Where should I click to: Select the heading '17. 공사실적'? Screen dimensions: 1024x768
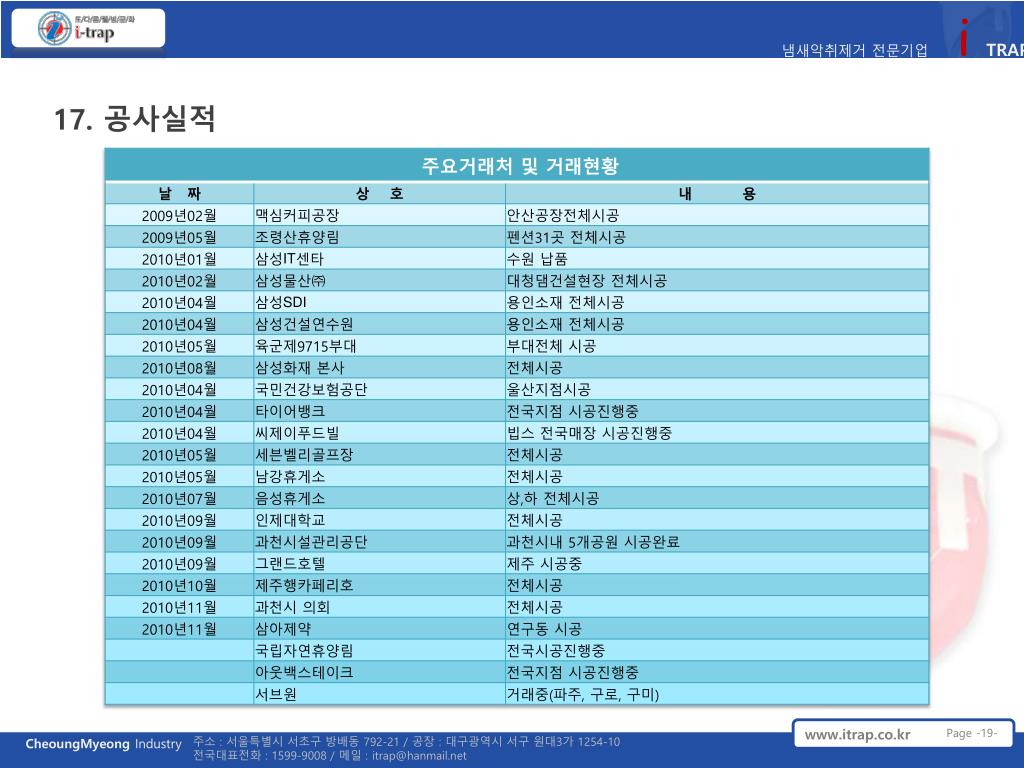(x=135, y=118)
